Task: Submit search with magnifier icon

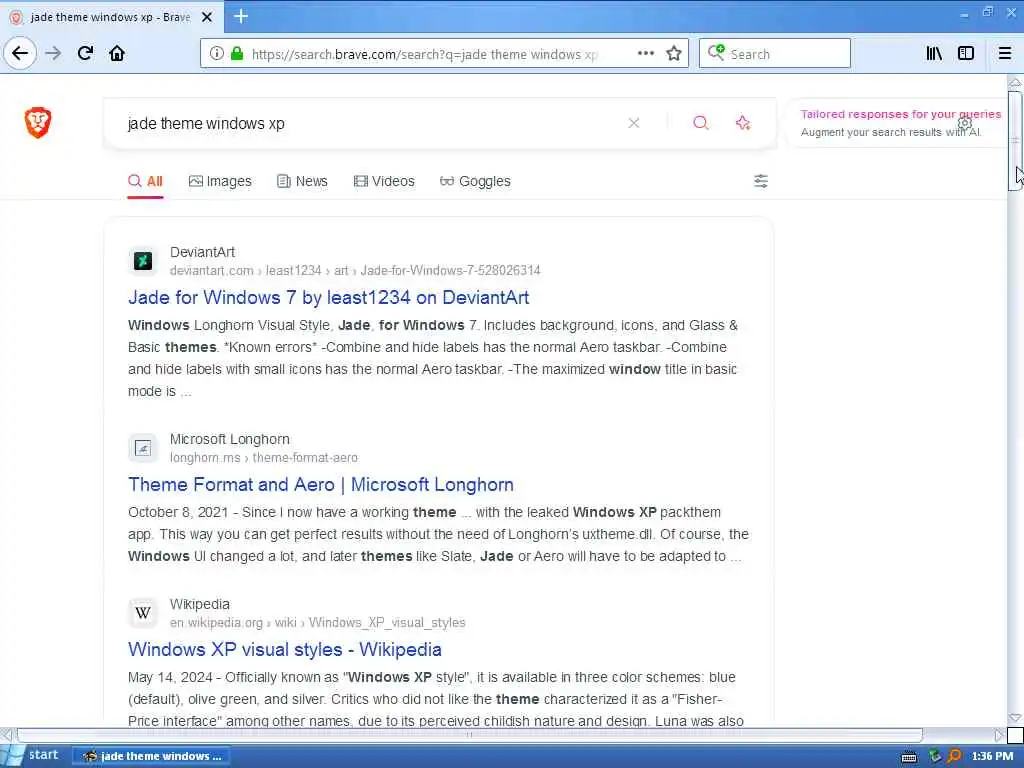Action: pyautogui.click(x=701, y=123)
